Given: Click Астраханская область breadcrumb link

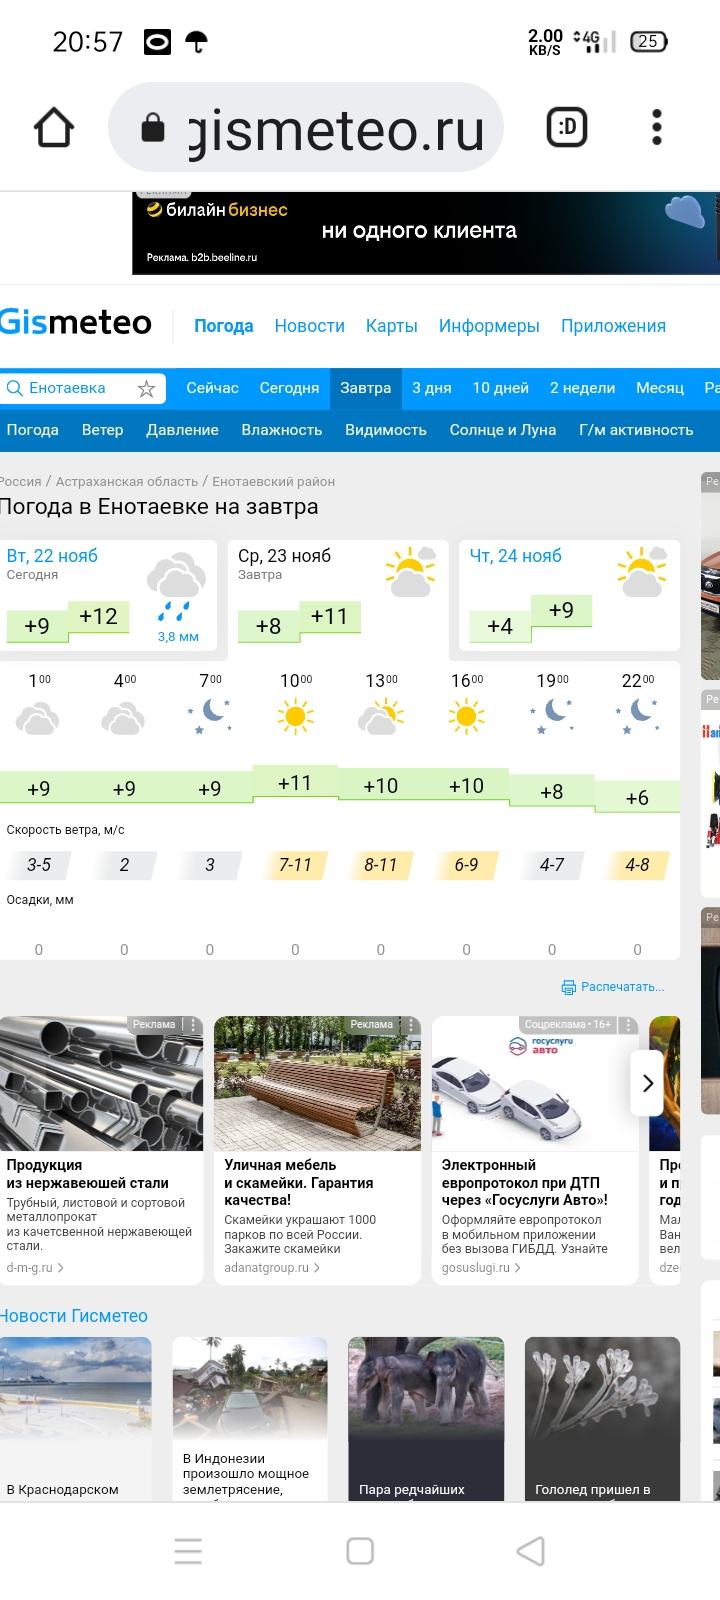Looking at the screenshot, I should pyautogui.click(x=126, y=482).
